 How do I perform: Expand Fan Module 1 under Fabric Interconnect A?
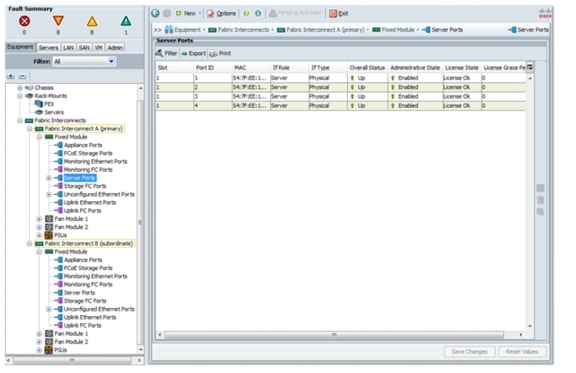pyautogui.click(x=39, y=219)
